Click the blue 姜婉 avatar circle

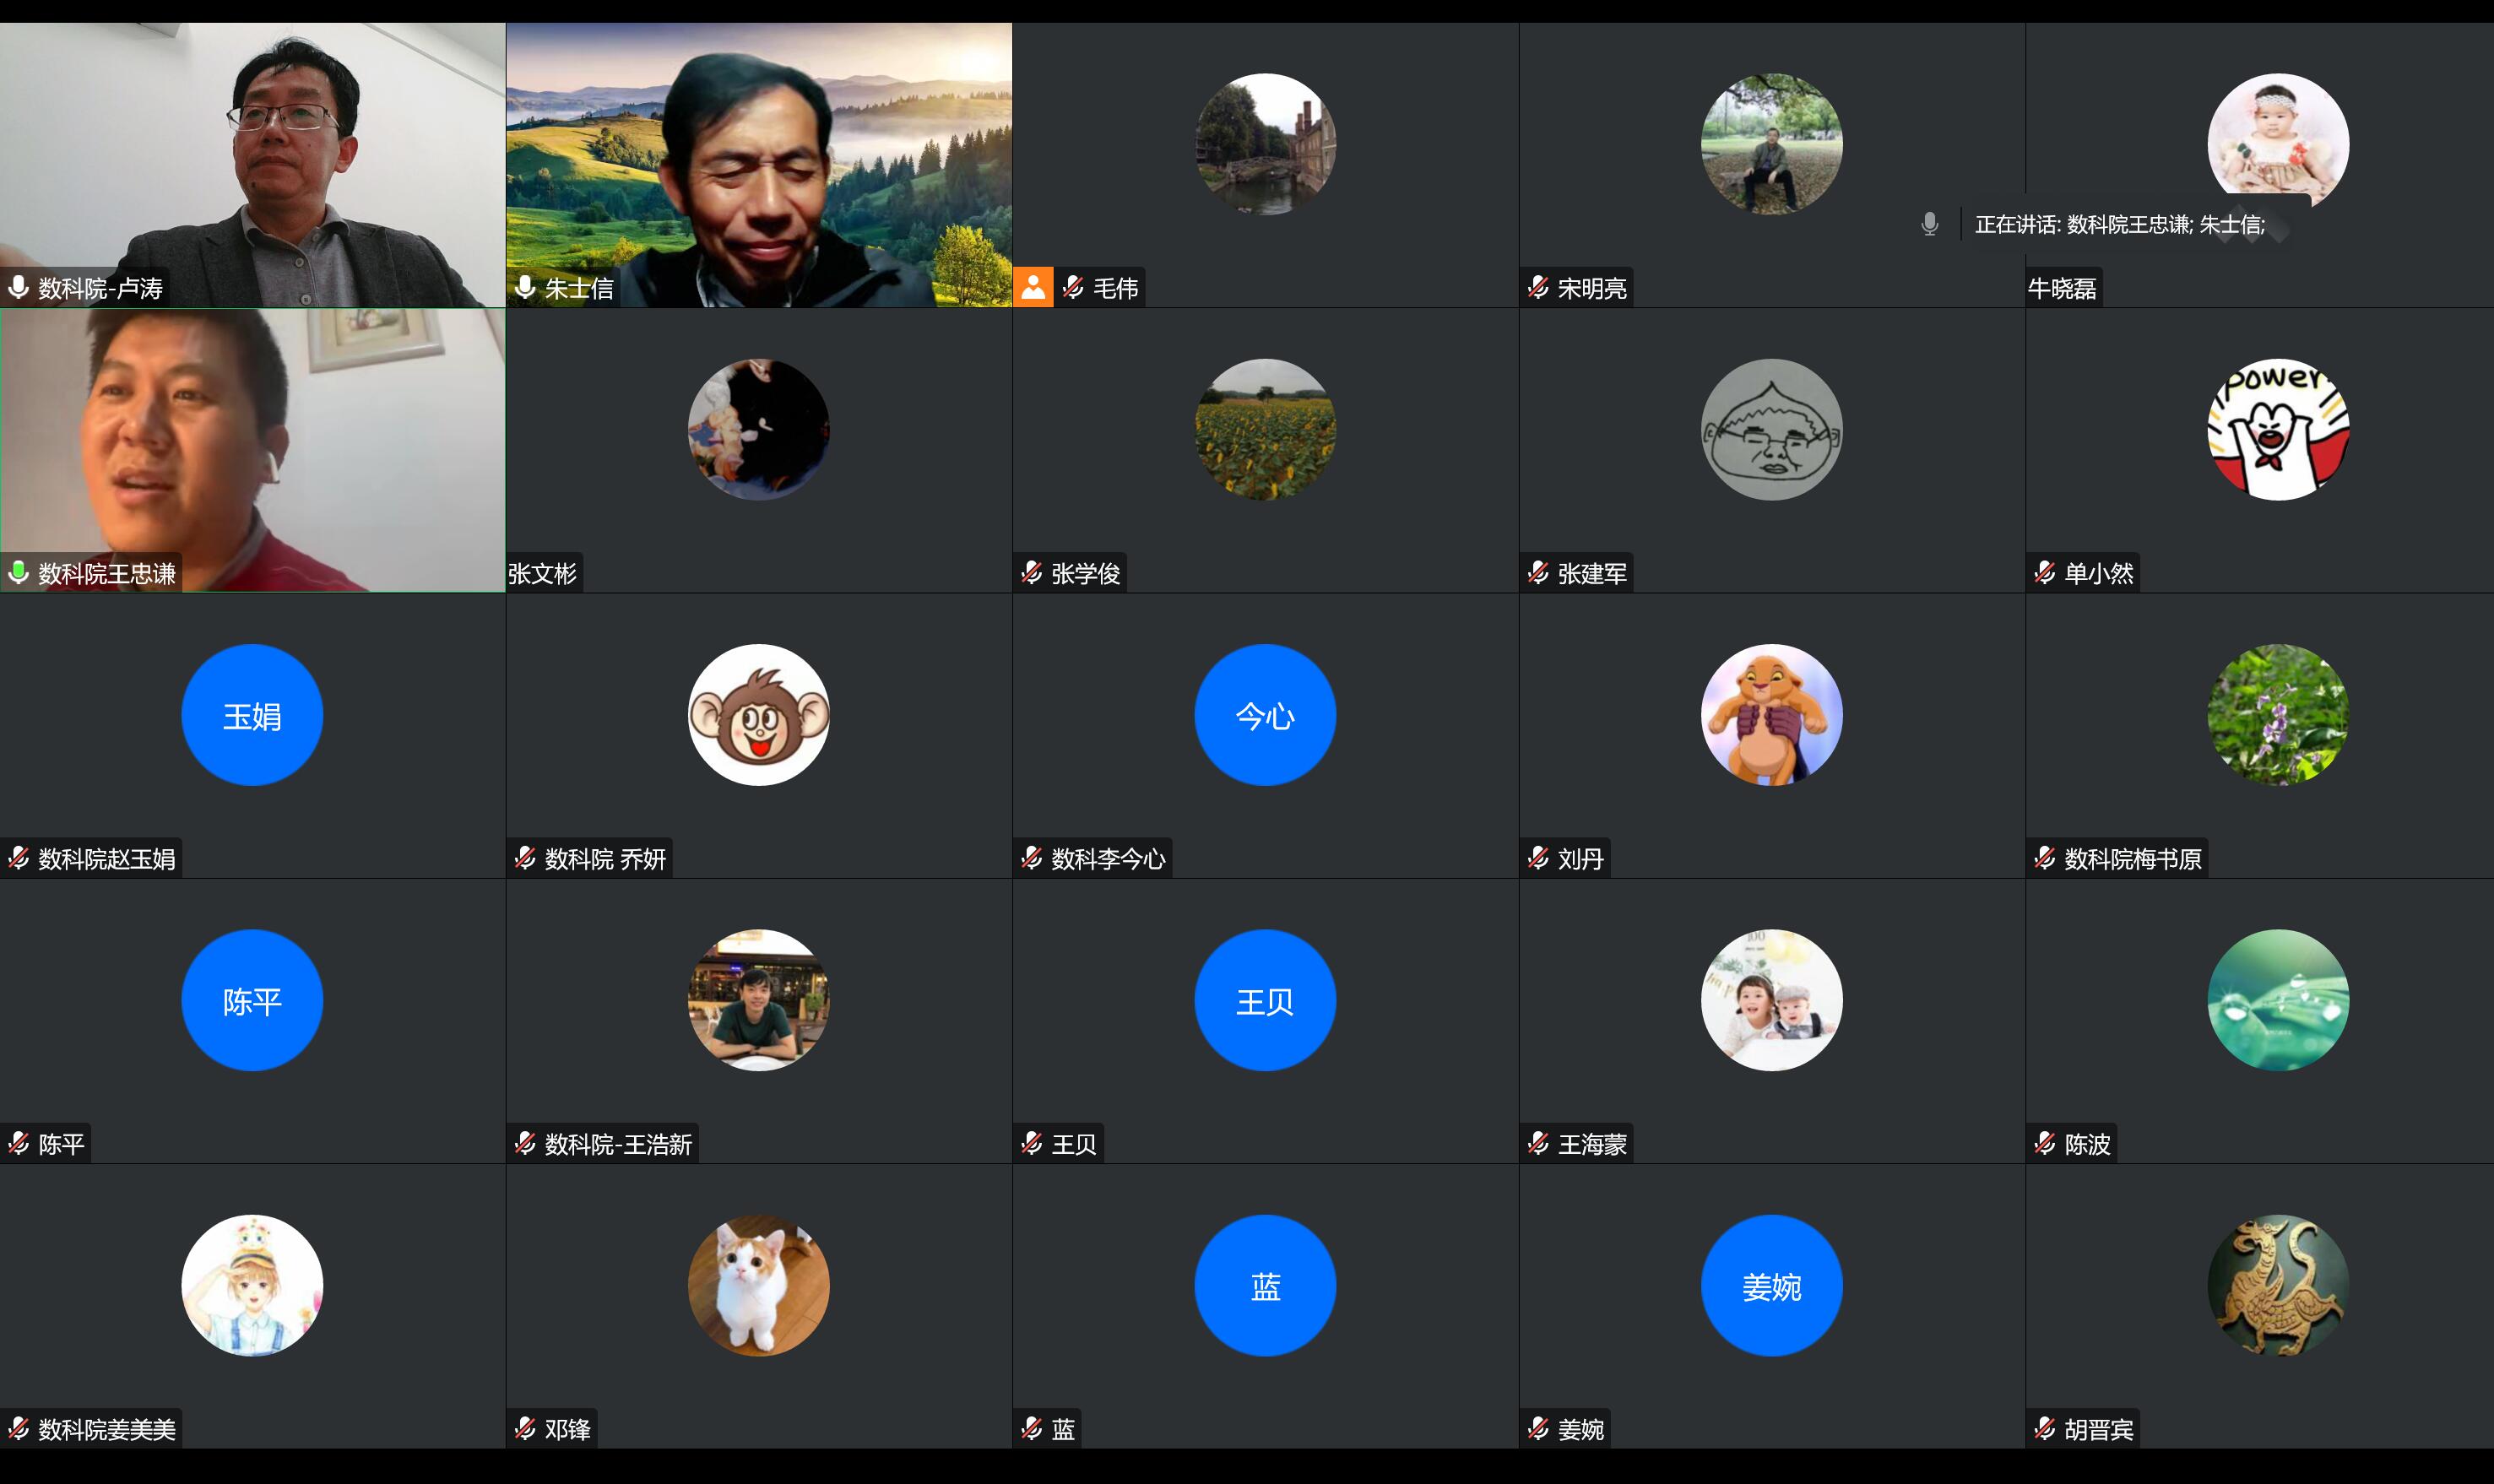tap(1771, 1285)
